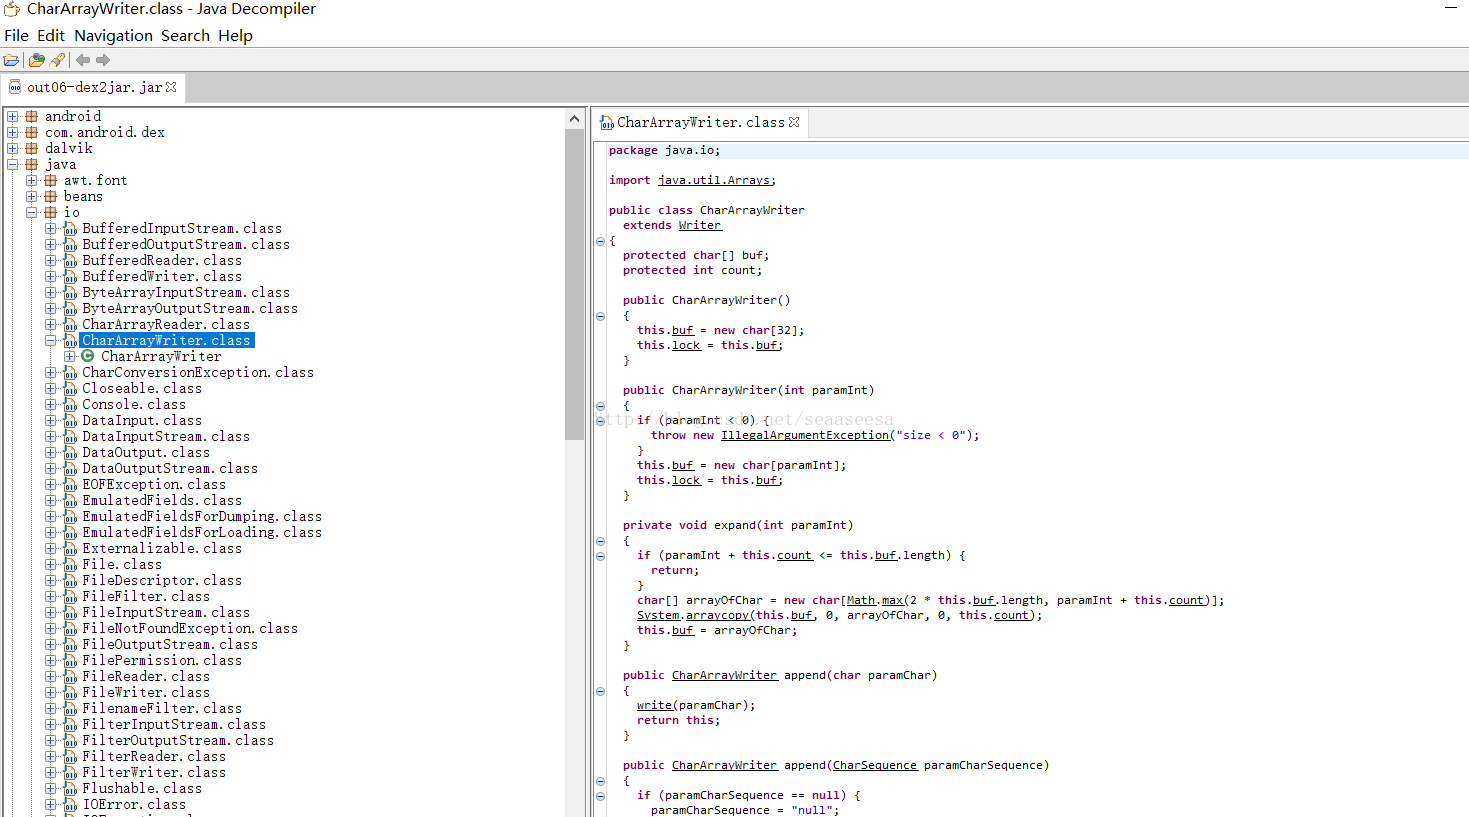Viewport: 1469px width, 817px height.
Task: Select ByteArrayOutputStream.class in the tree
Action: 190,308
